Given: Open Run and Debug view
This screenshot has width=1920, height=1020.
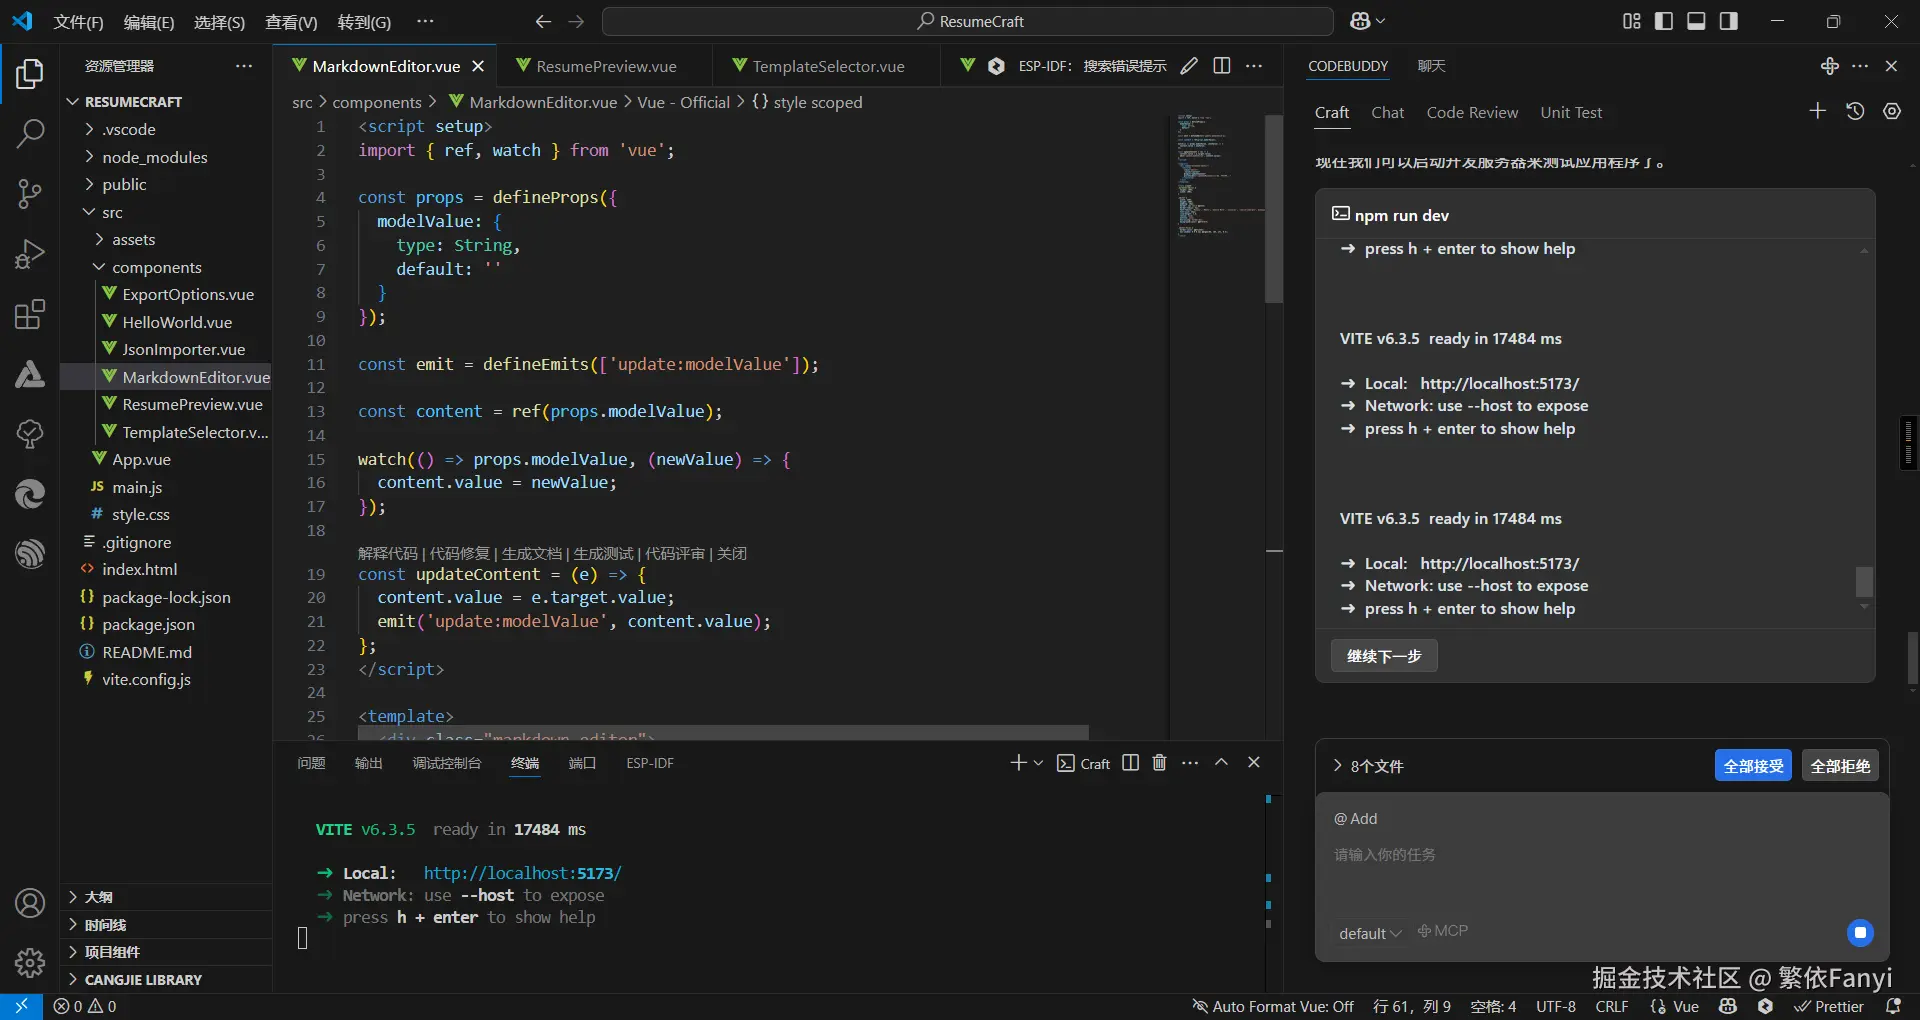Looking at the screenshot, I should (30, 254).
